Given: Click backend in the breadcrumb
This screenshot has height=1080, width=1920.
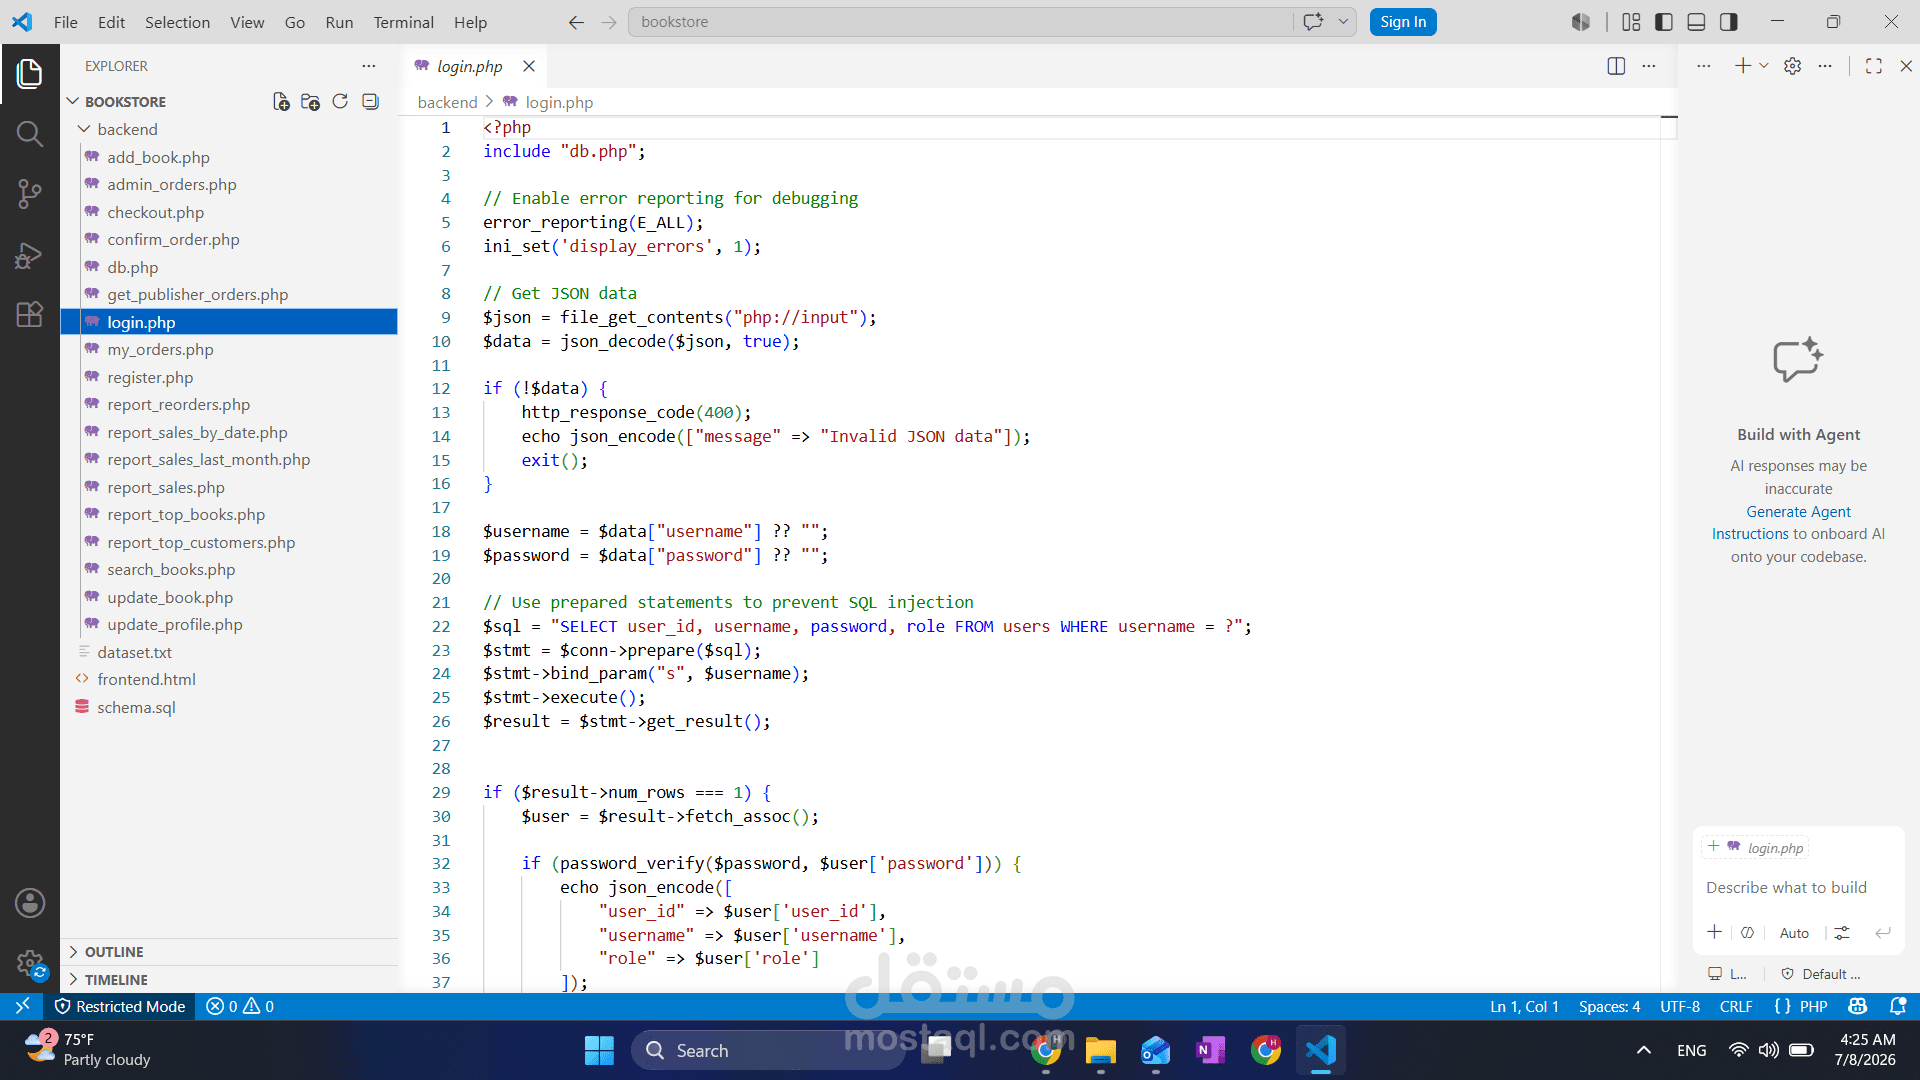Looking at the screenshot, I should pos(447,102).
